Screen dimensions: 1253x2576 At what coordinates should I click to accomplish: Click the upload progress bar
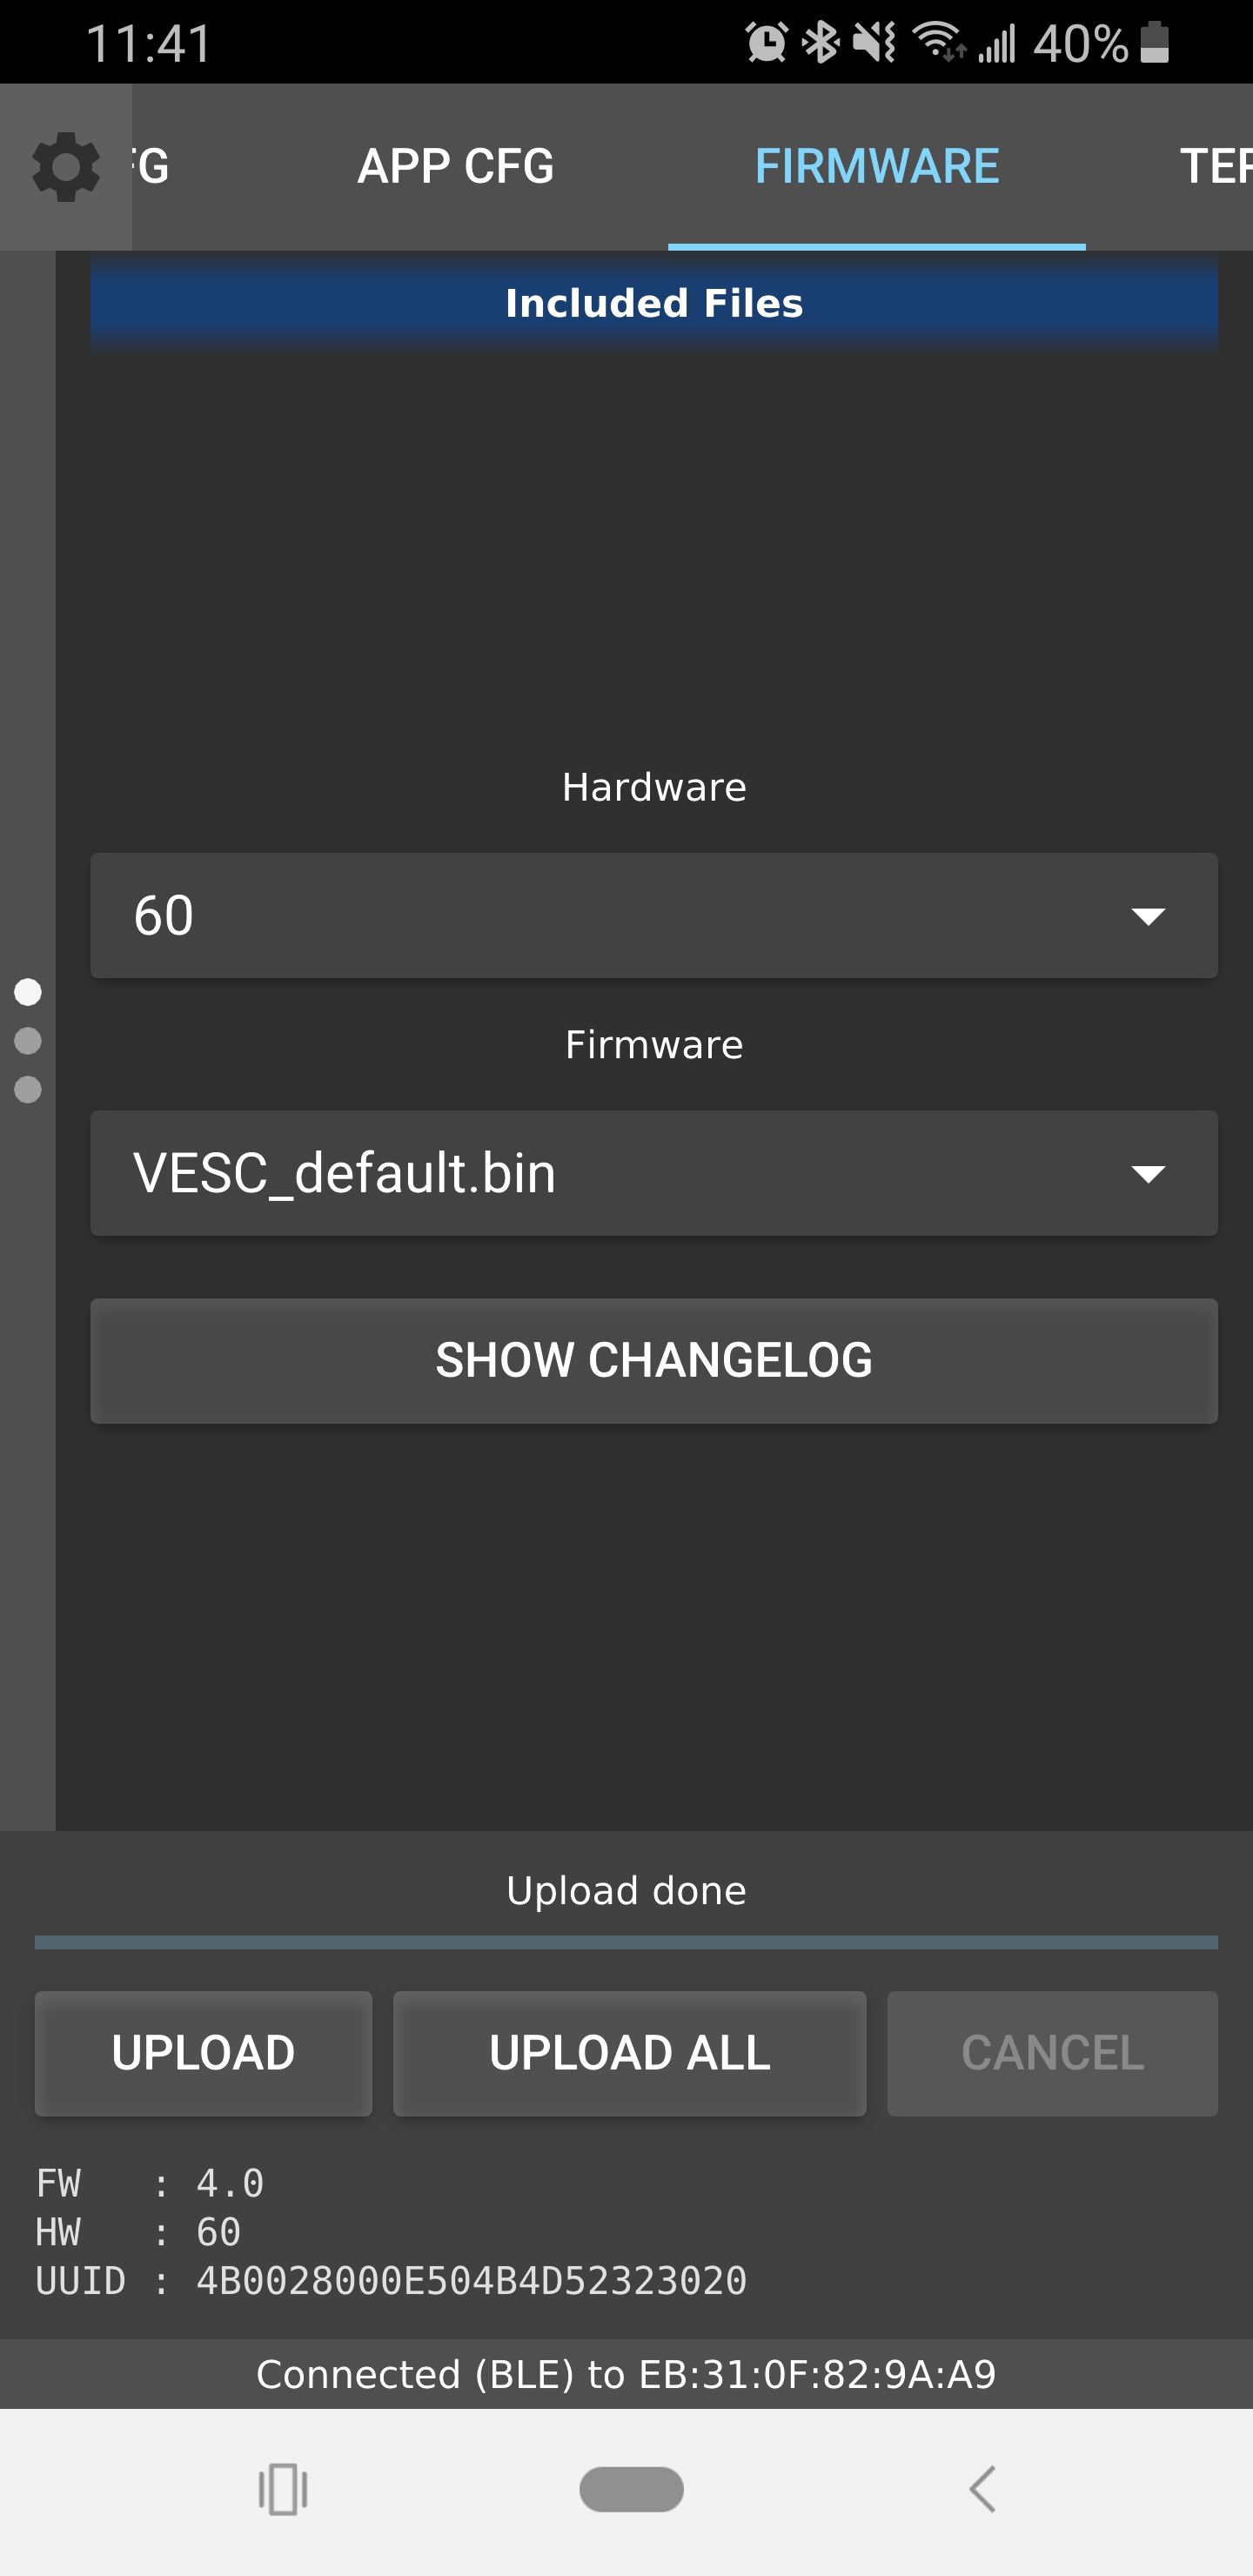626,1942
